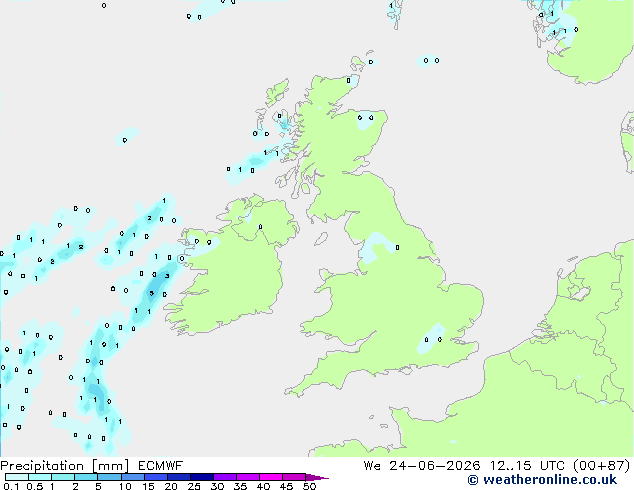This screenshot has height=490, width=634.
Task: Select the 1–2 mm legend swatch
Action: coord(63,477)
